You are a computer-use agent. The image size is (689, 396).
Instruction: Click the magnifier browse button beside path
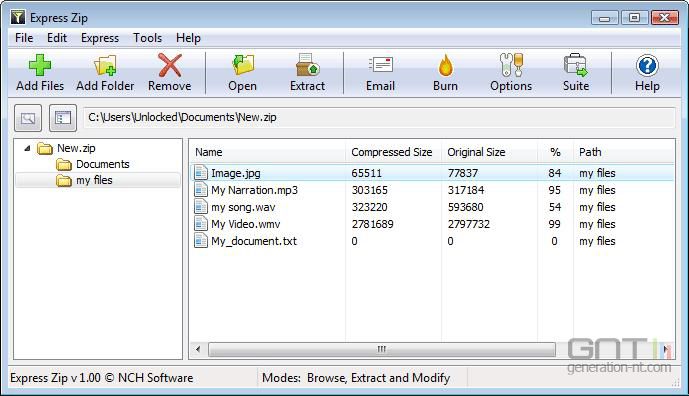pyautogui.click(x=28, y=118)
